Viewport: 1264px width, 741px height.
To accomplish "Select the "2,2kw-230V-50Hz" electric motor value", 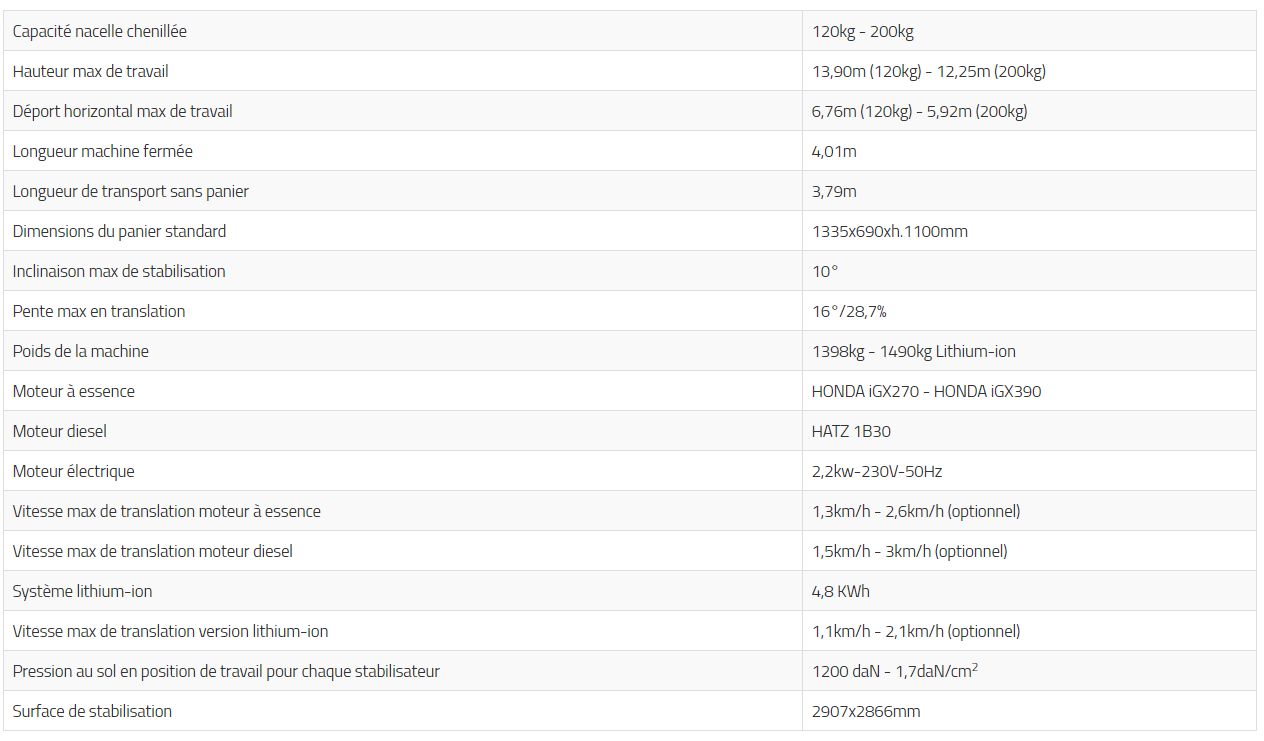I will [x=877, y=471].
